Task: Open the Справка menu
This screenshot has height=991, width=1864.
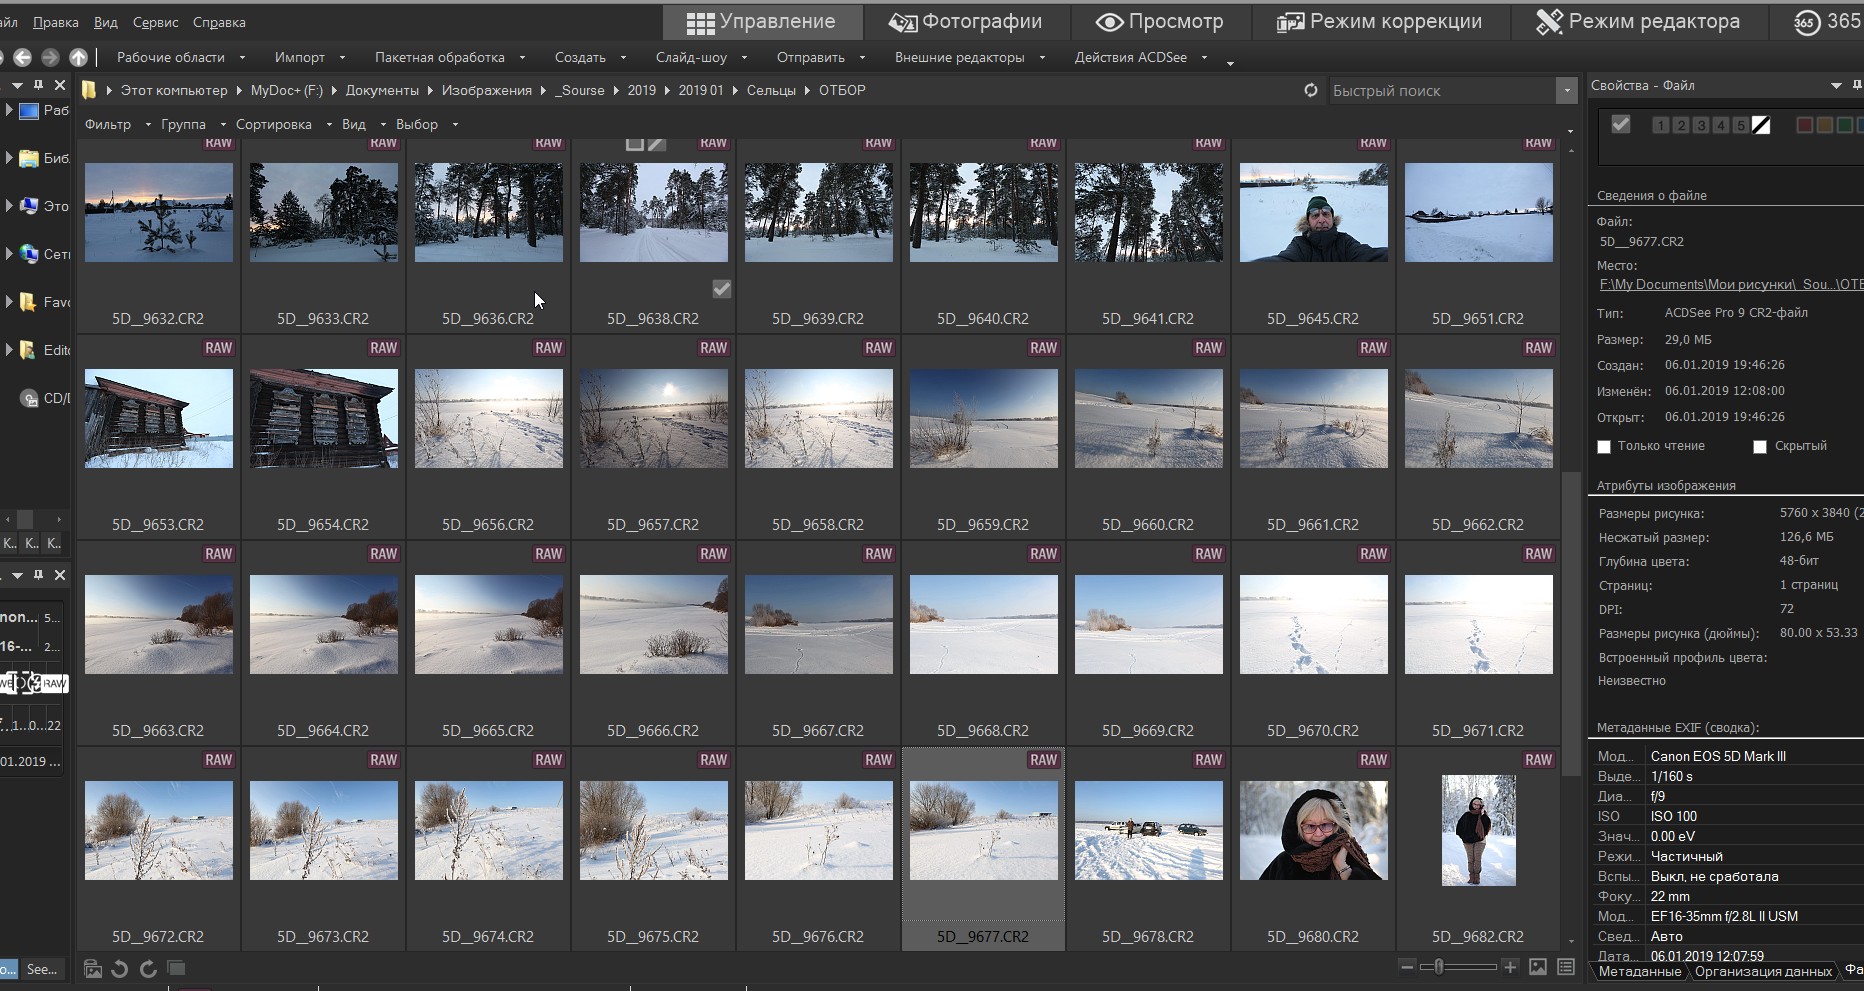Action: click(219, 22)
